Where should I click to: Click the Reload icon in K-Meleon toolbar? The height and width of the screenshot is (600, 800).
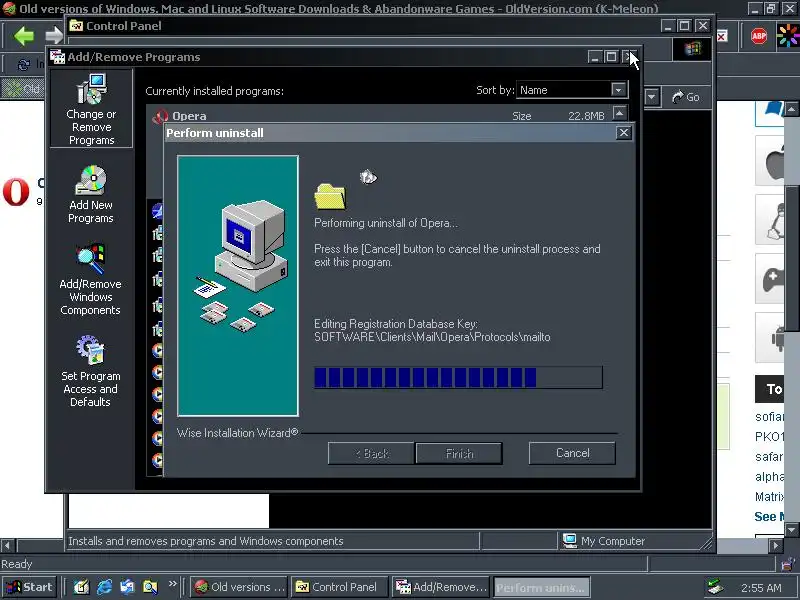23,65
